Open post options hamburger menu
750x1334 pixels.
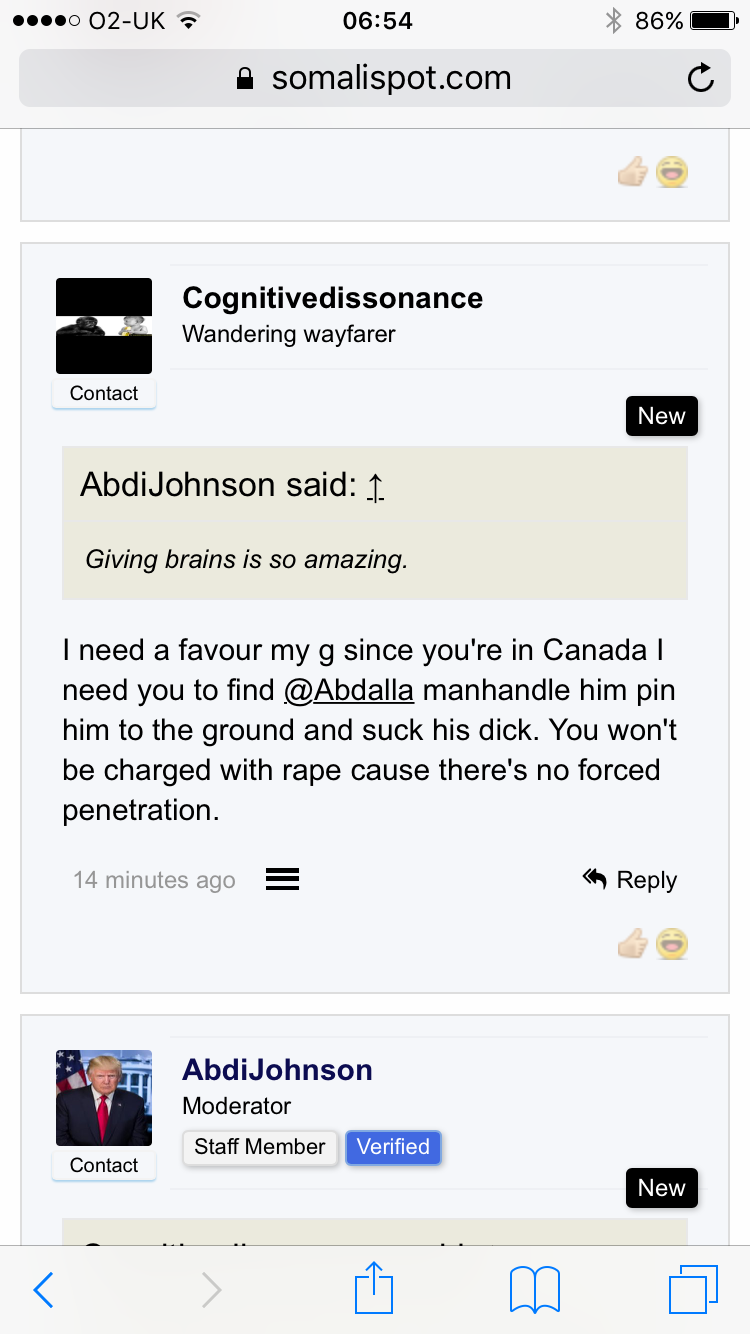click(282, 880)
